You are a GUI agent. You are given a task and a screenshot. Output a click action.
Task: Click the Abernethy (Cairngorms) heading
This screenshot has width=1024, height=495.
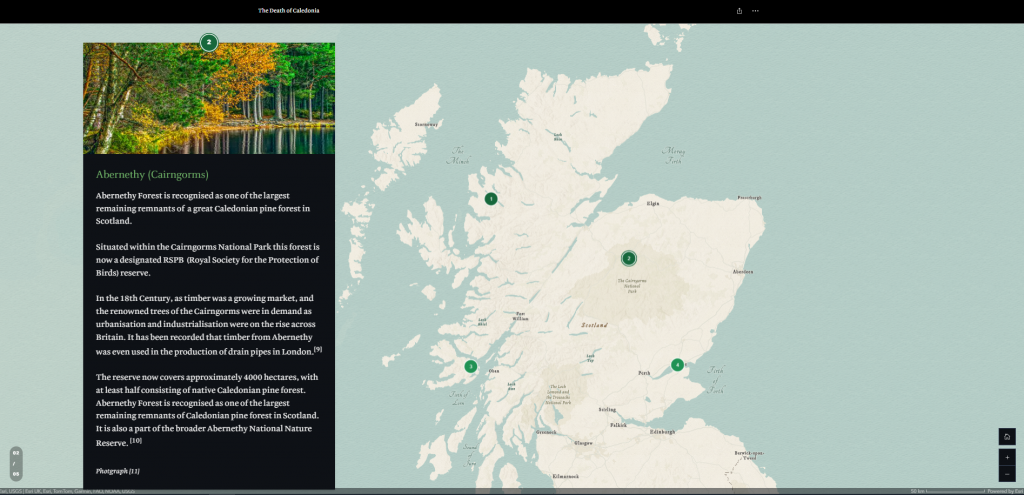[152, 175]
